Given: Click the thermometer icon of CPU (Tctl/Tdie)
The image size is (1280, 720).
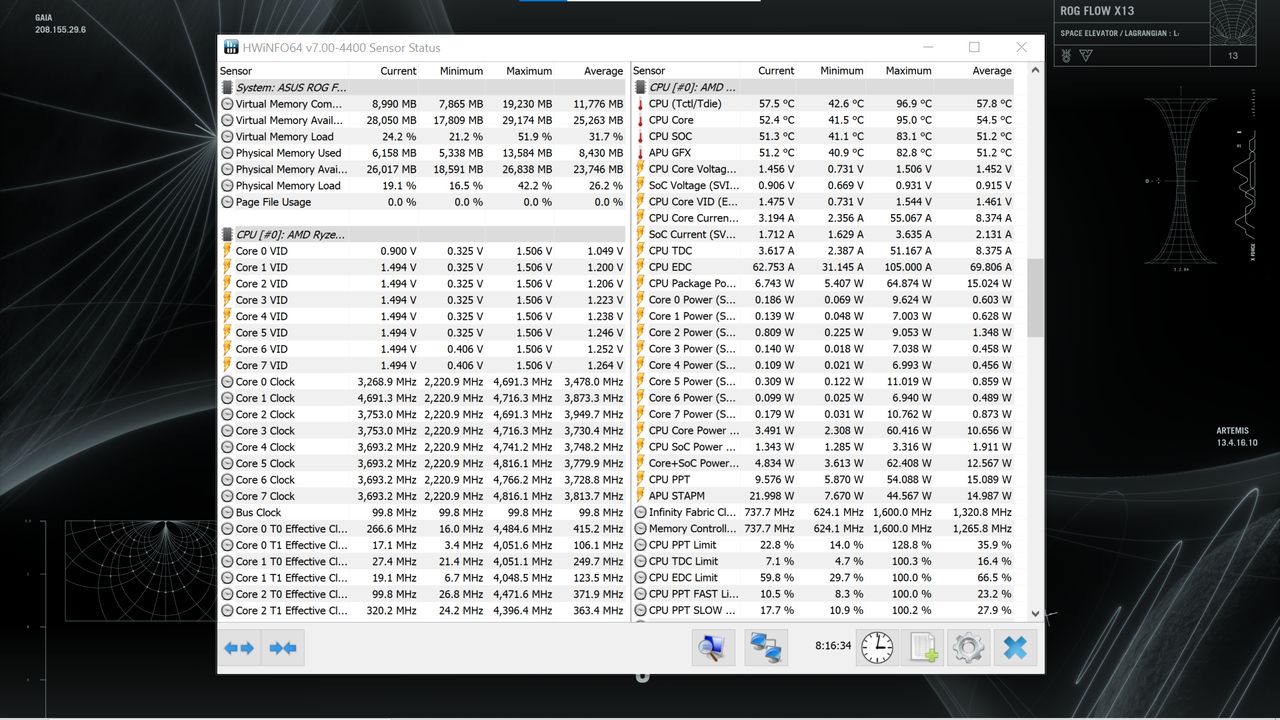Looking at the screenshot, I should click(x=641, y=104).
